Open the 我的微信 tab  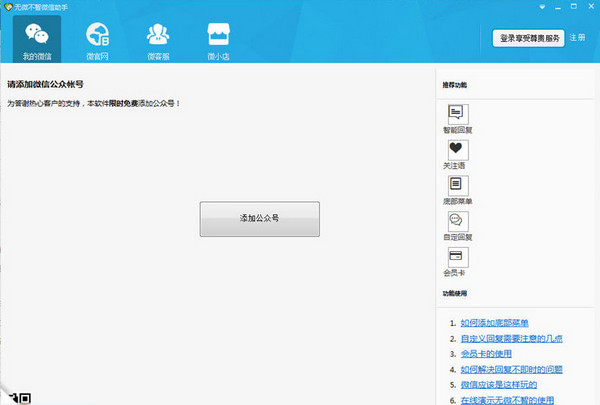pyautogui.click(x=38, y=40)
